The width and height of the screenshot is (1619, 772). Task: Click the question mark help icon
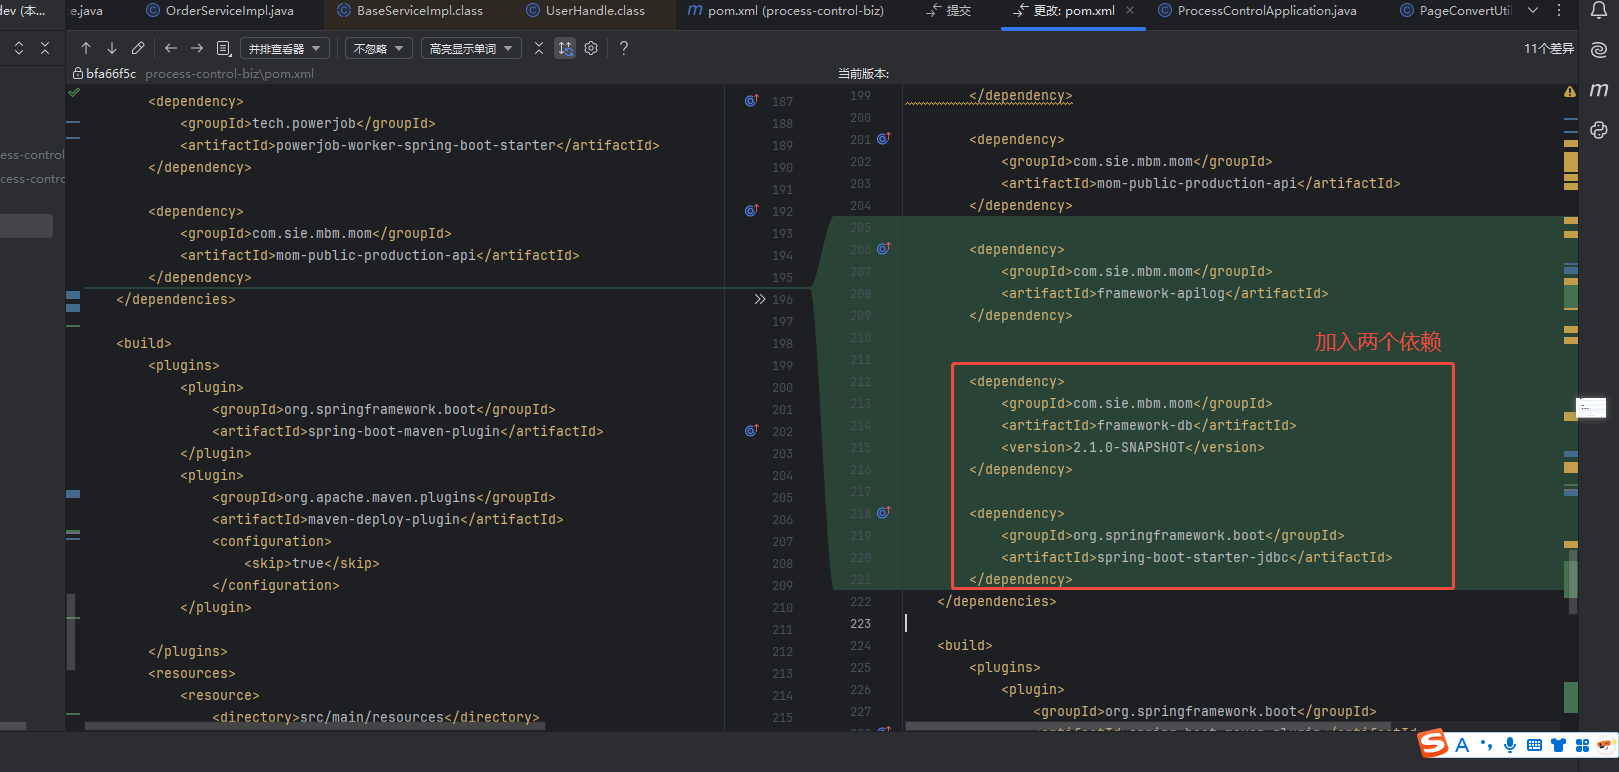(624, 48)
